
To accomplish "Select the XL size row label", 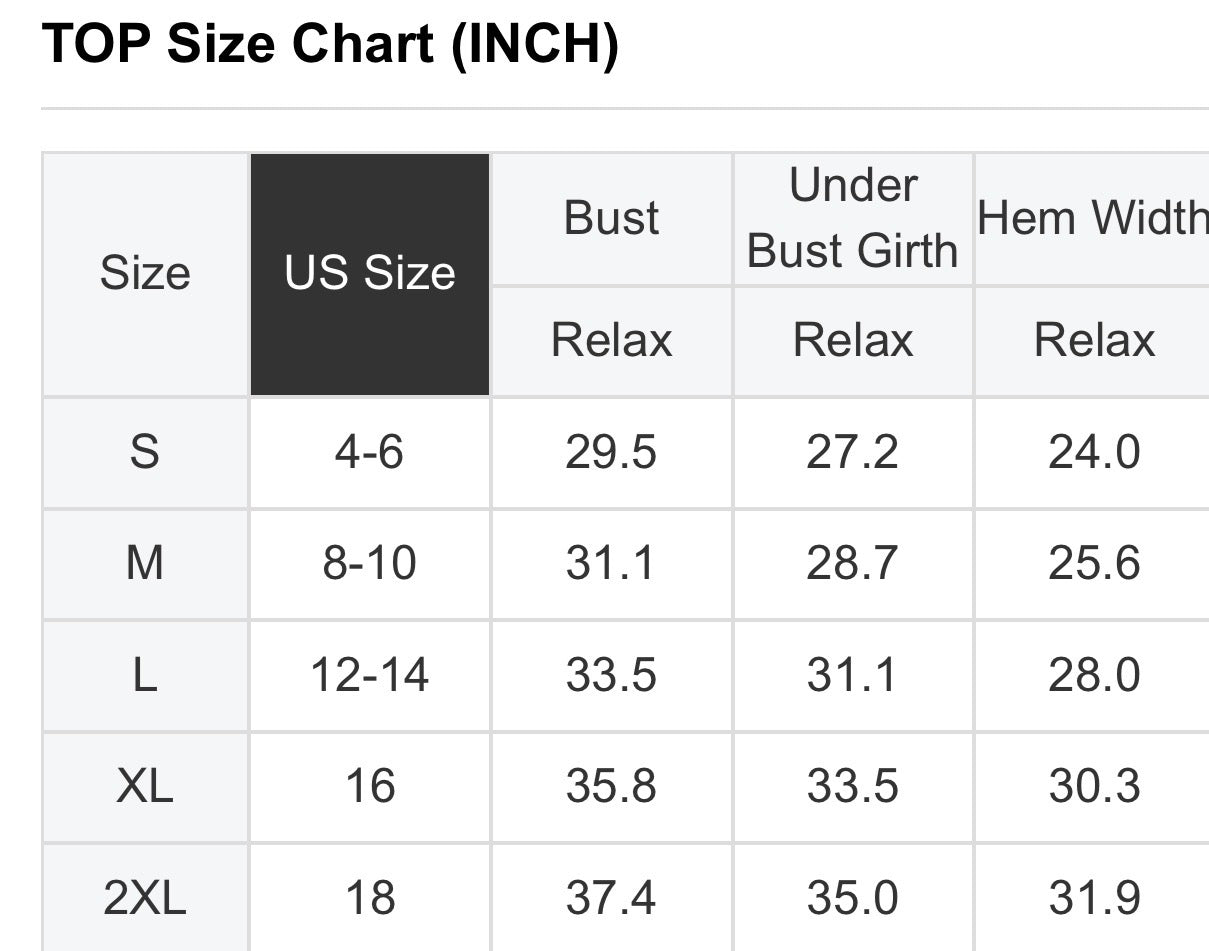I will click(x=145, y=787).
